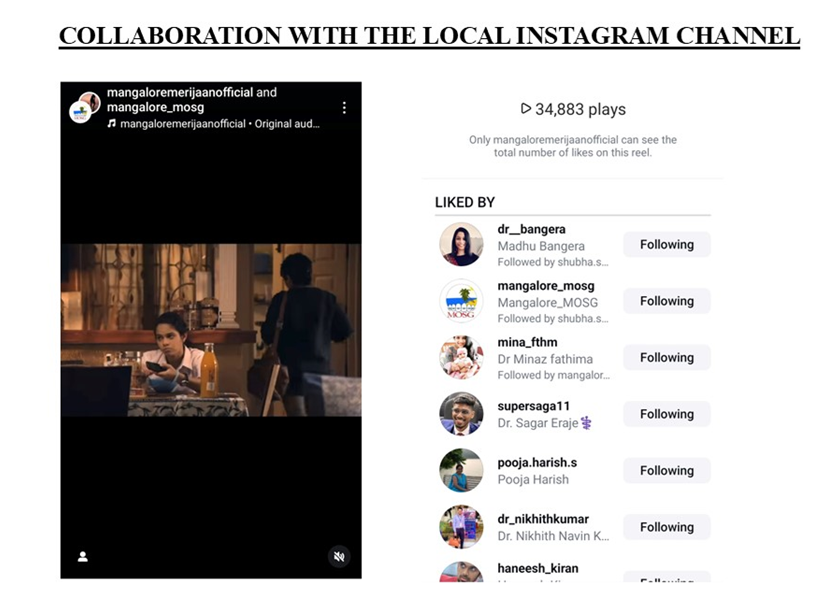This screenshot has height=607, width=835.
Task: Open the pooja.harish.s profile picture
Action: pyautogui.click(x=461, y=471)
